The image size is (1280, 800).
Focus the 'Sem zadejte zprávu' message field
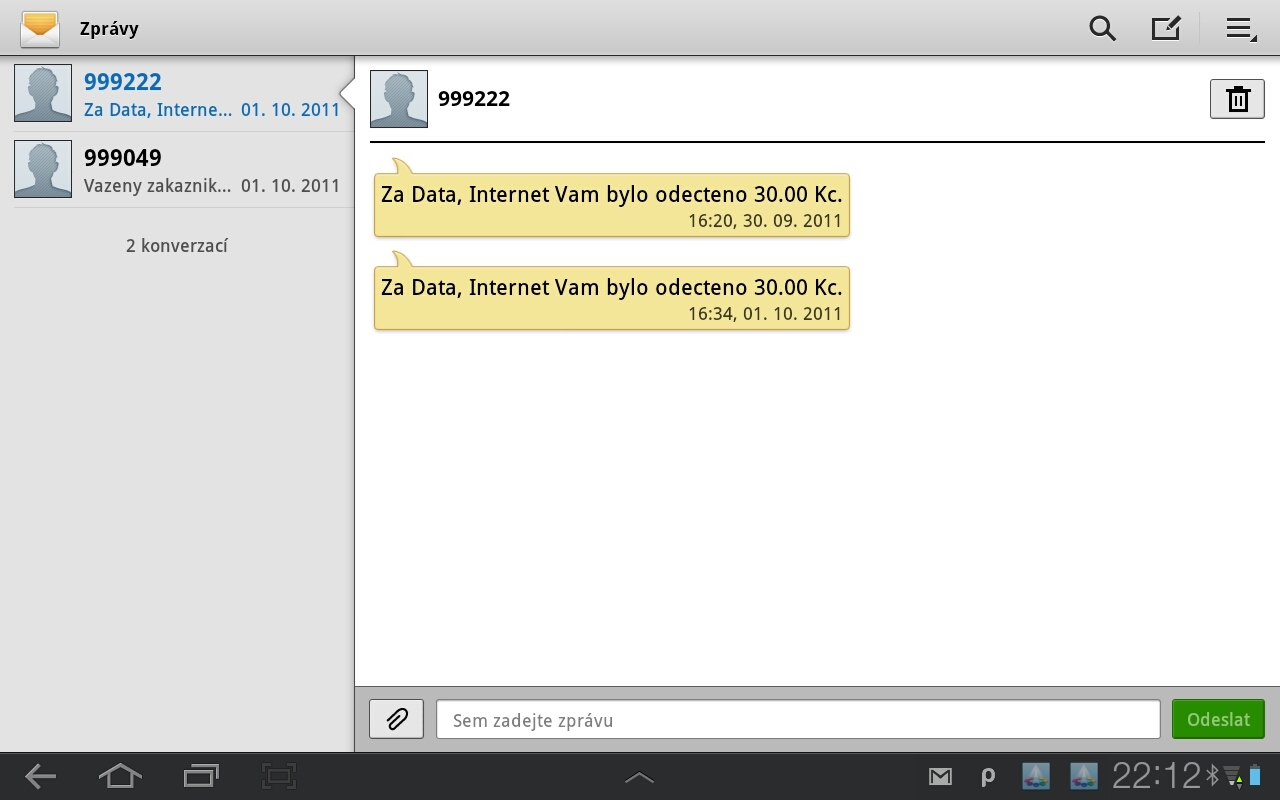798,719
